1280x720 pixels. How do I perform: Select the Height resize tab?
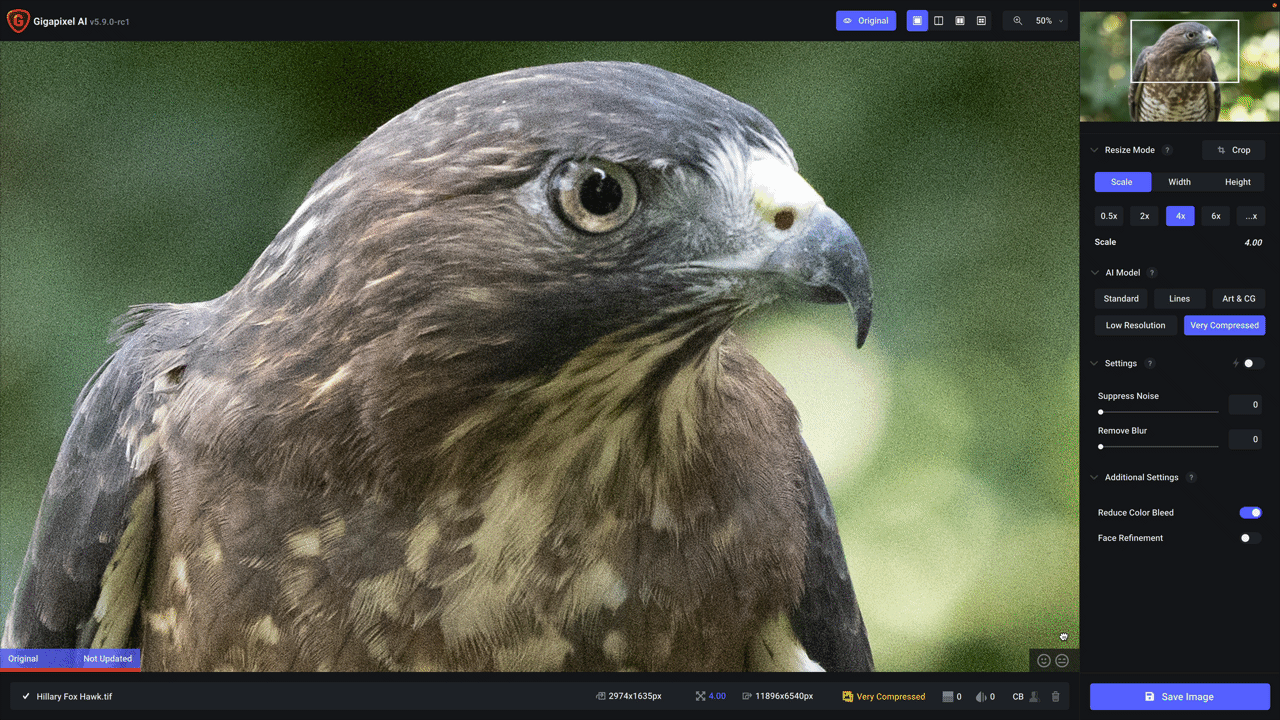click(1238, 182)
